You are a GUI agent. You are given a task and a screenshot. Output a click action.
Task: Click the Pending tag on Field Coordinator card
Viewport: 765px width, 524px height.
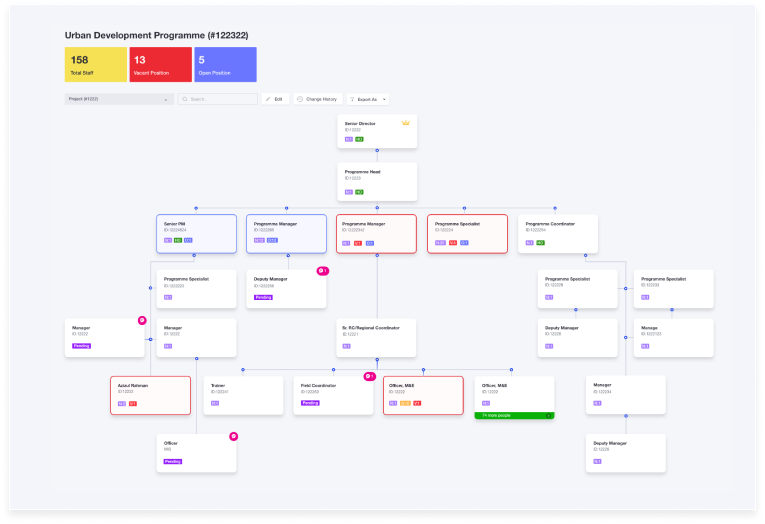point(310,403)
